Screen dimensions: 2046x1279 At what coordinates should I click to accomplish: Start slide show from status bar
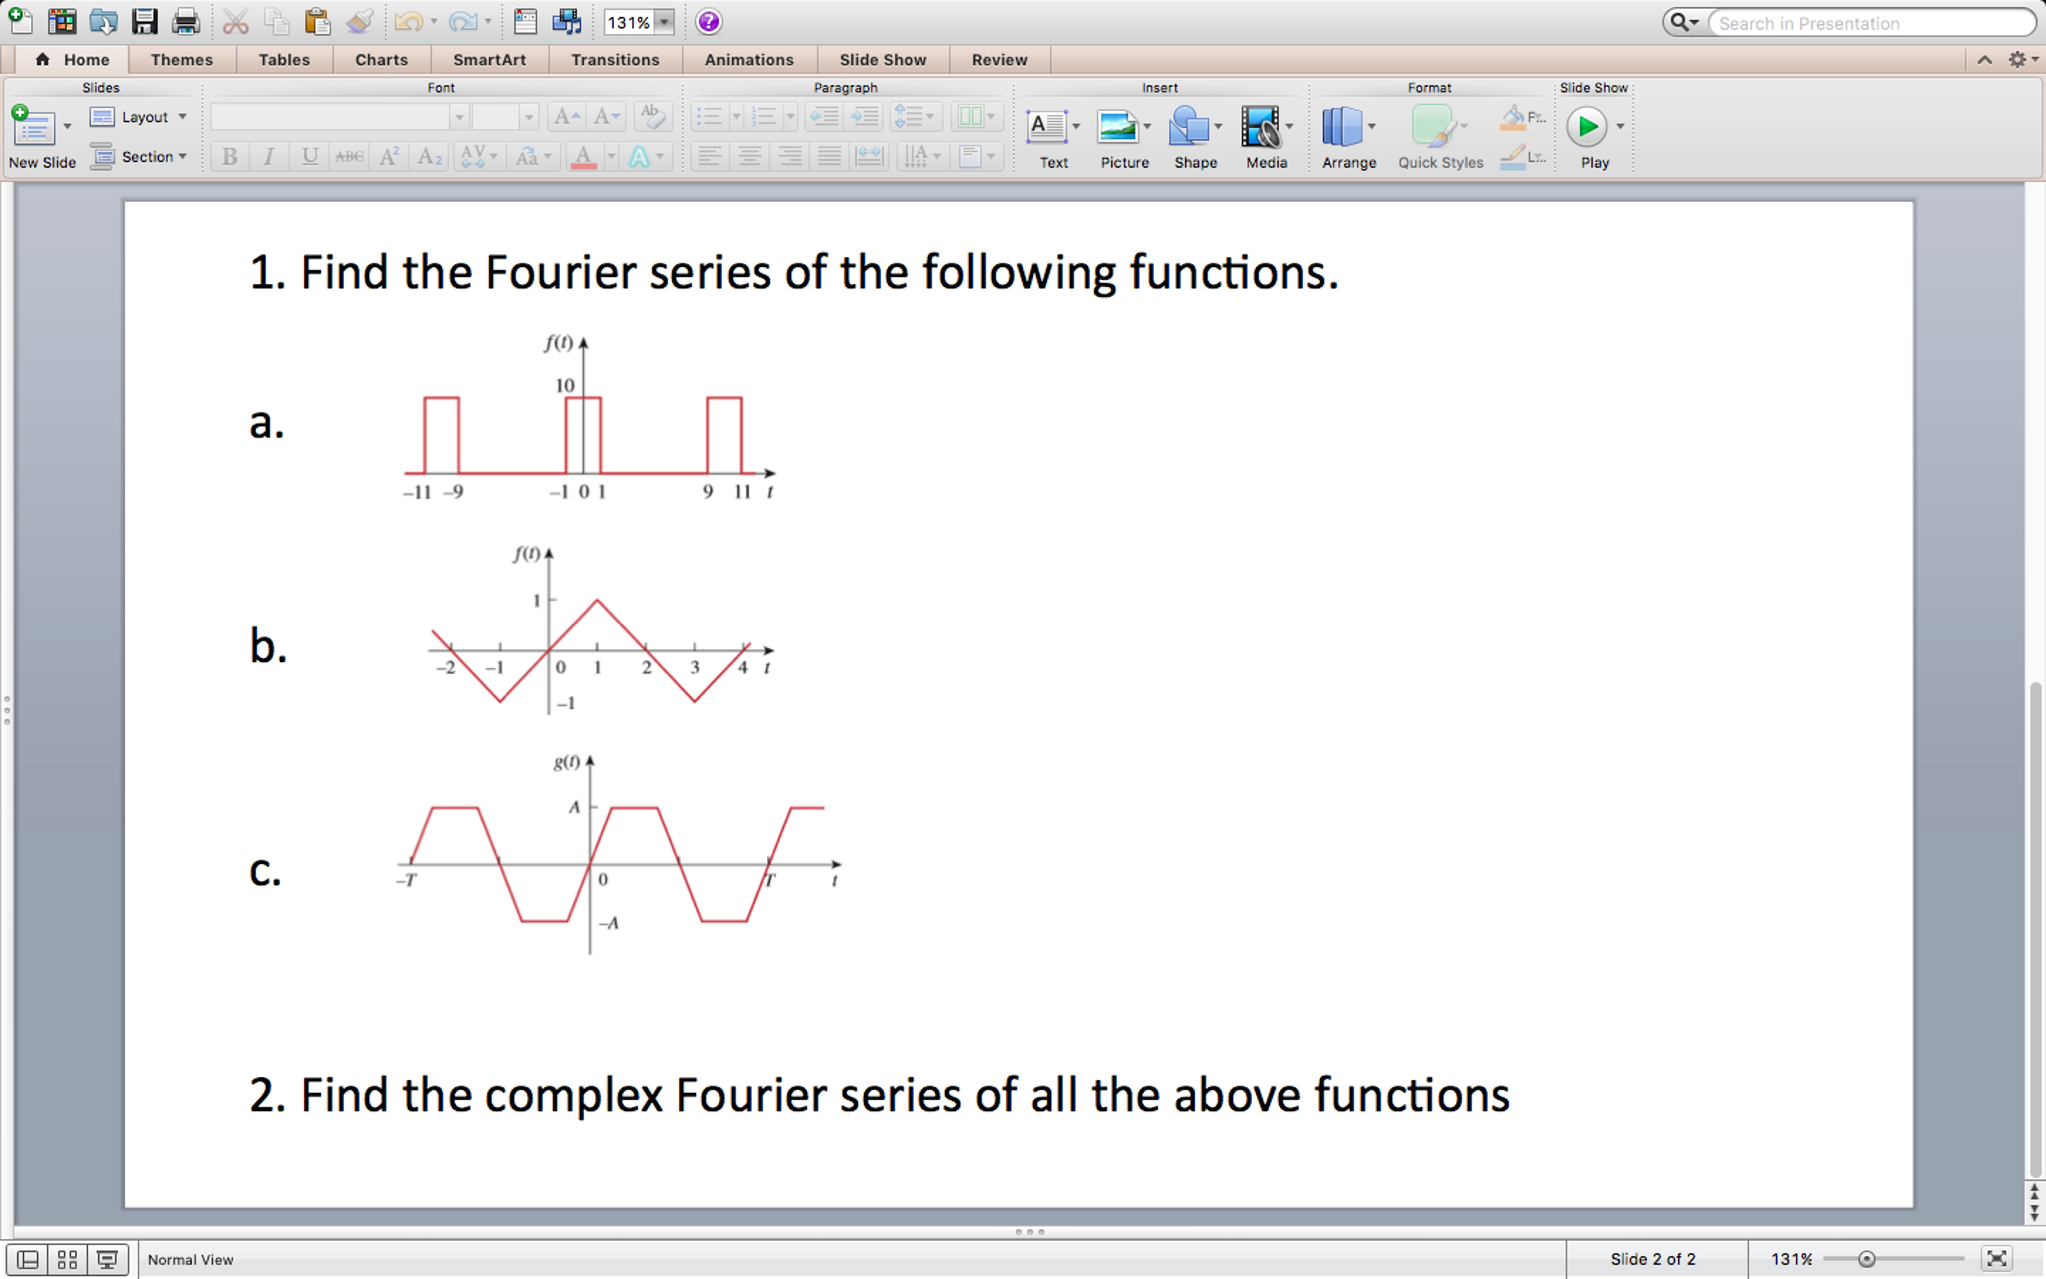(x=107, y=1260)
